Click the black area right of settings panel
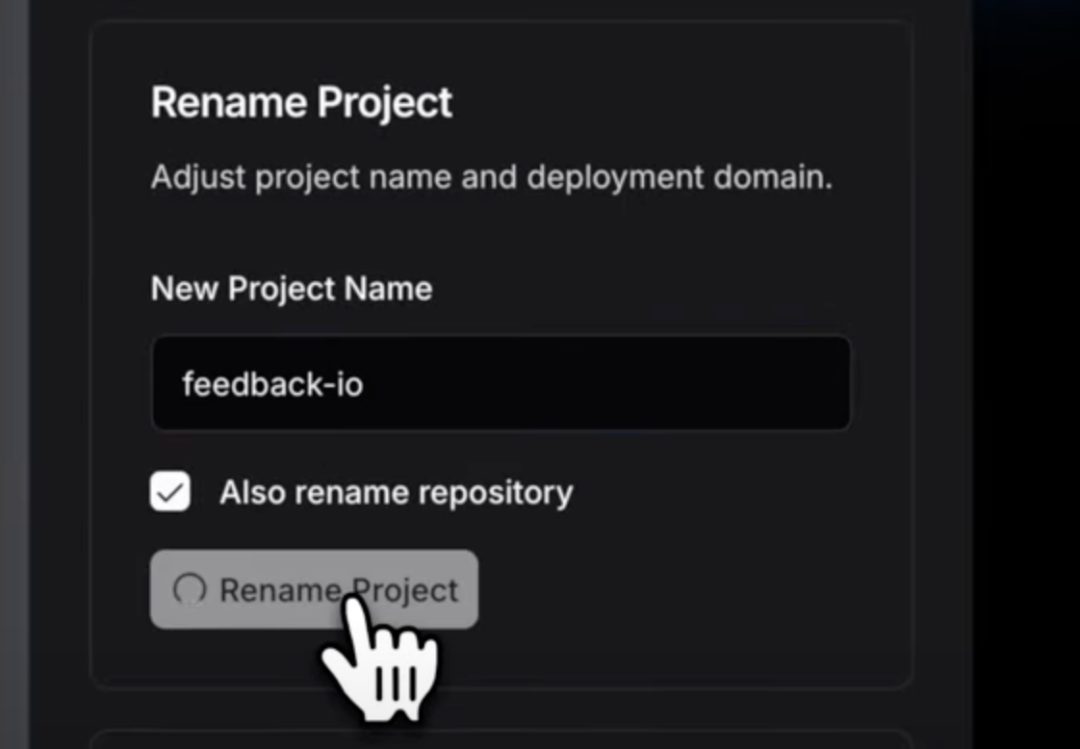This screenshot has height=749, width=1080. 1026,374
